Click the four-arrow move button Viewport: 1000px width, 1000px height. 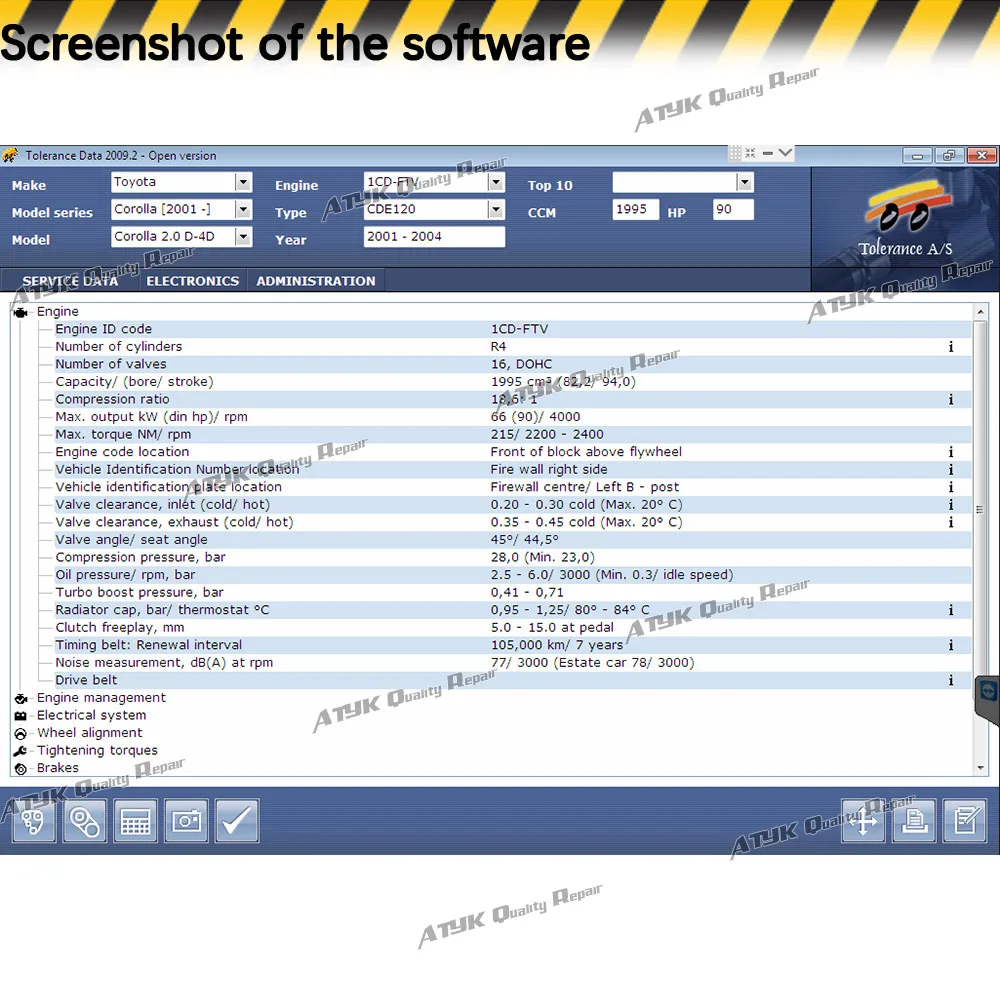pos(863,821)
